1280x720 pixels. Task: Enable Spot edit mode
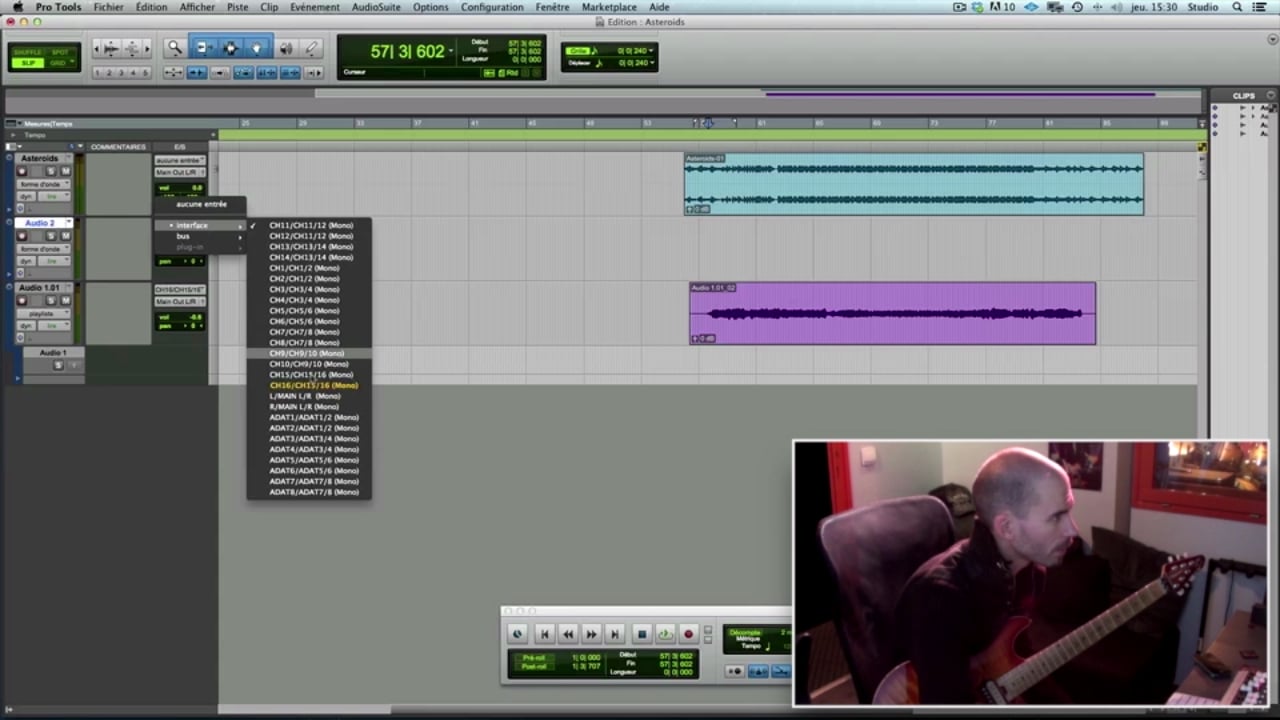(x=60, y=52)
